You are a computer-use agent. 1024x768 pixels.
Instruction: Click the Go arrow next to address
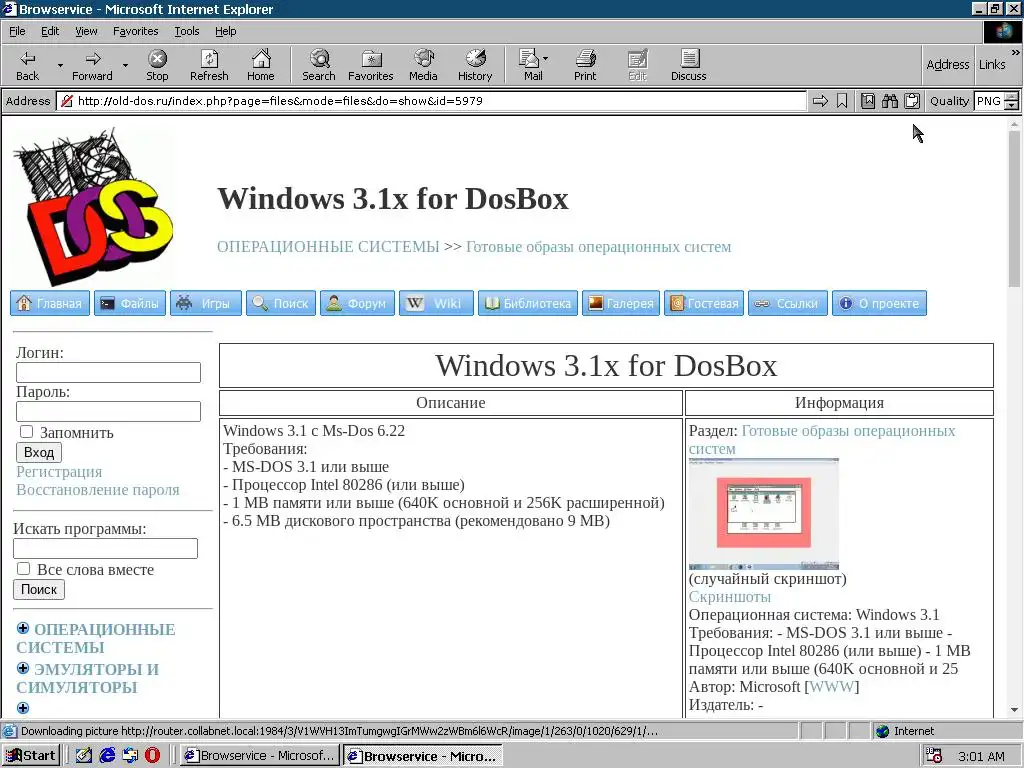click(820, 101)
